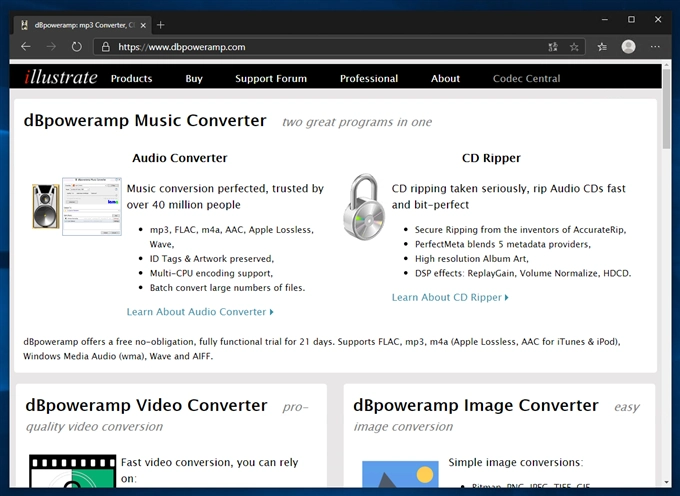
Task: Click the image converter picture icon
Action: point(400,474)
